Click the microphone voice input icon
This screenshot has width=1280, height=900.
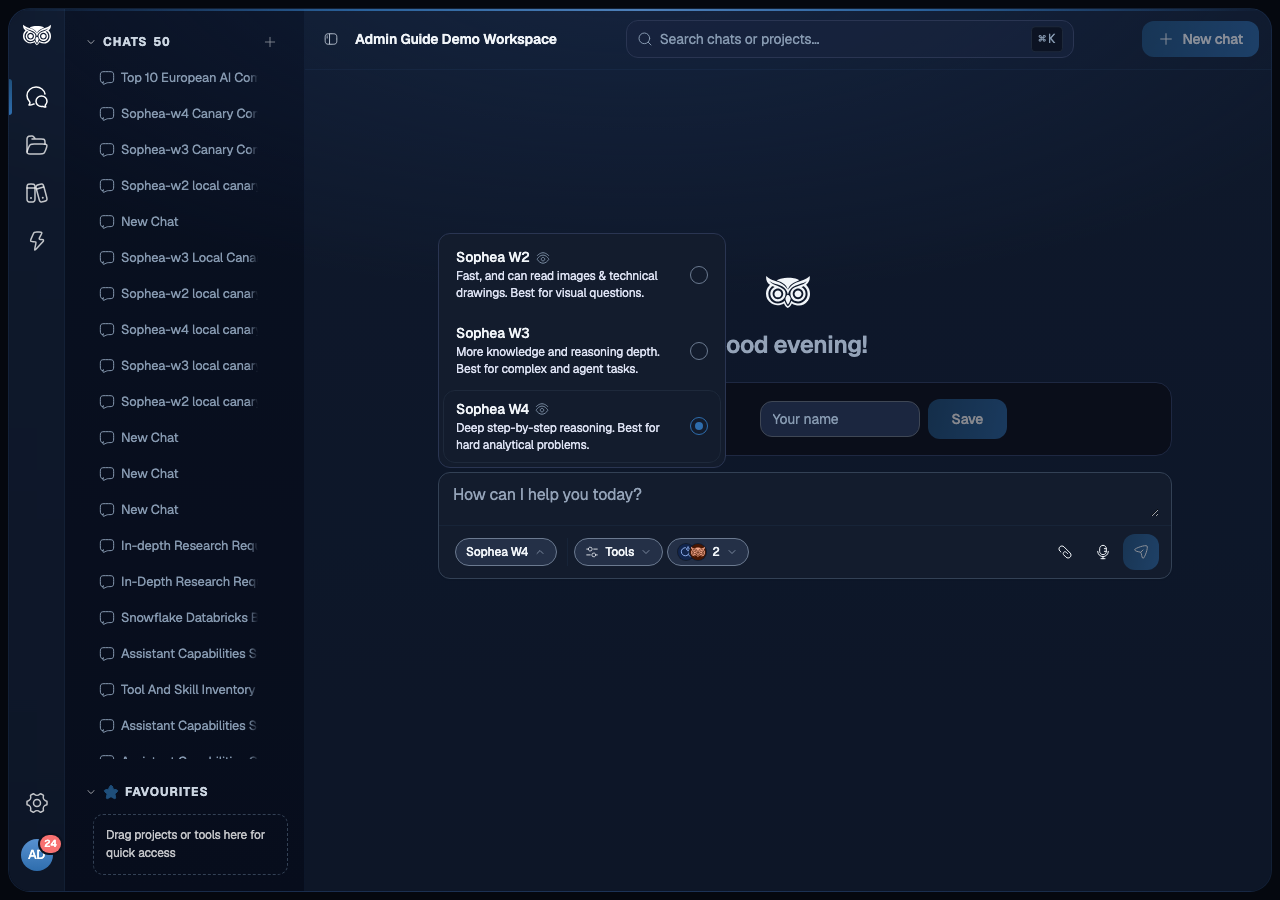coord(1103,552)
